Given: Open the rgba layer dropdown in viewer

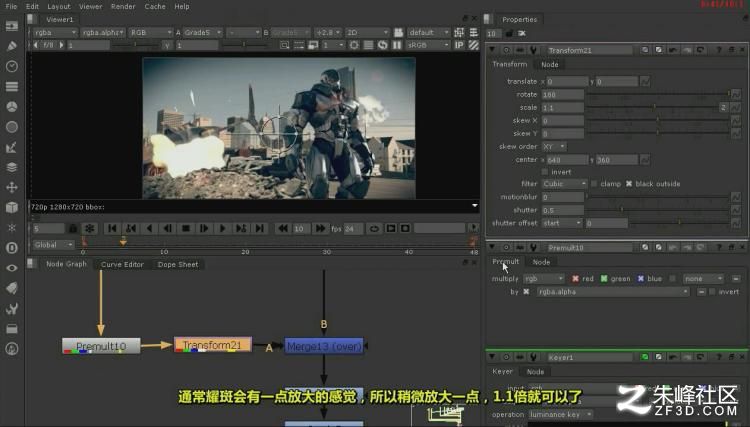Looking at the screenshot, I should (55, 33).
